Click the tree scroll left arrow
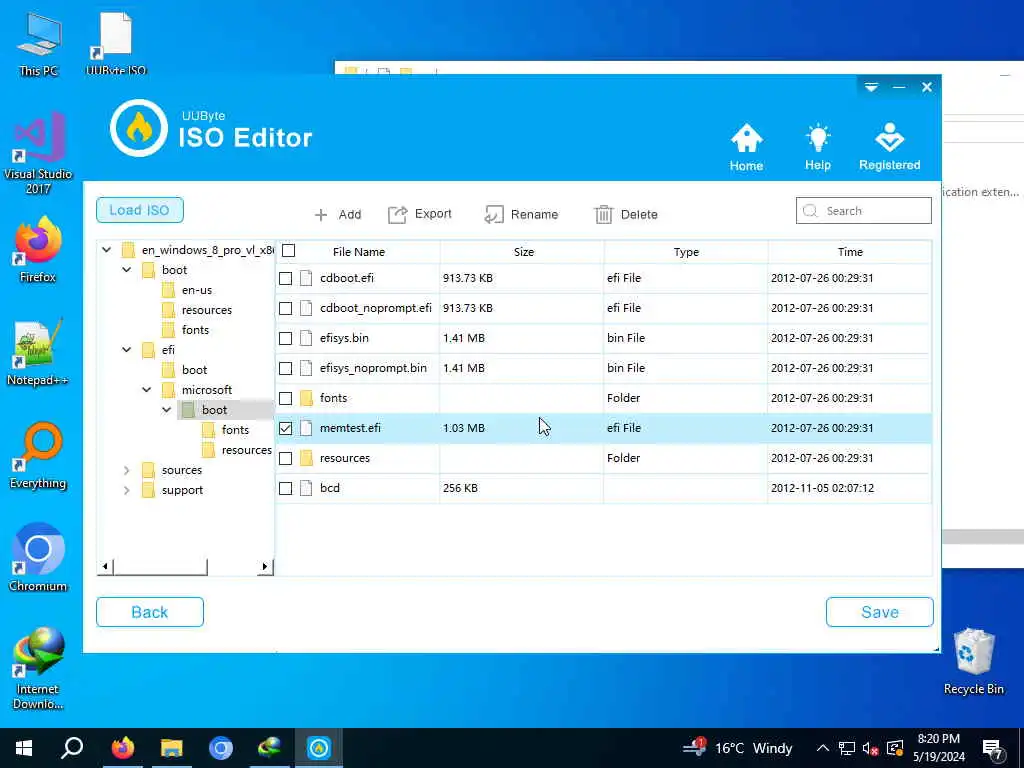Screen dimensions: 1024x768 [105, 567]
